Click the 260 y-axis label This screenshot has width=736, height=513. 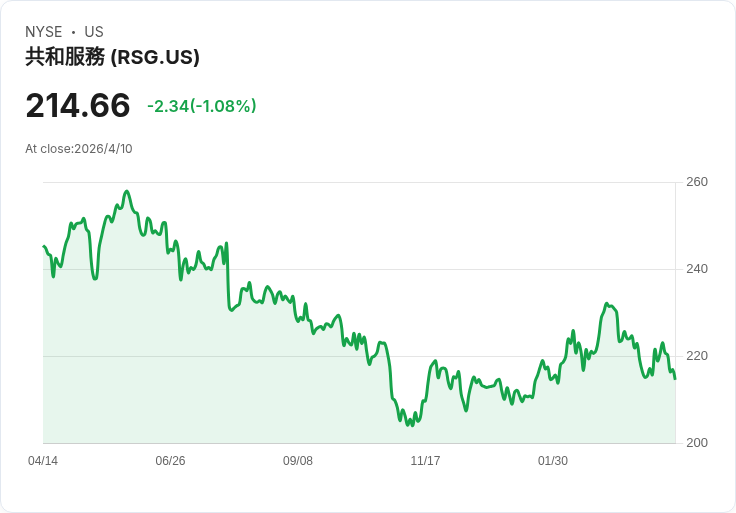tap(697, 182)
